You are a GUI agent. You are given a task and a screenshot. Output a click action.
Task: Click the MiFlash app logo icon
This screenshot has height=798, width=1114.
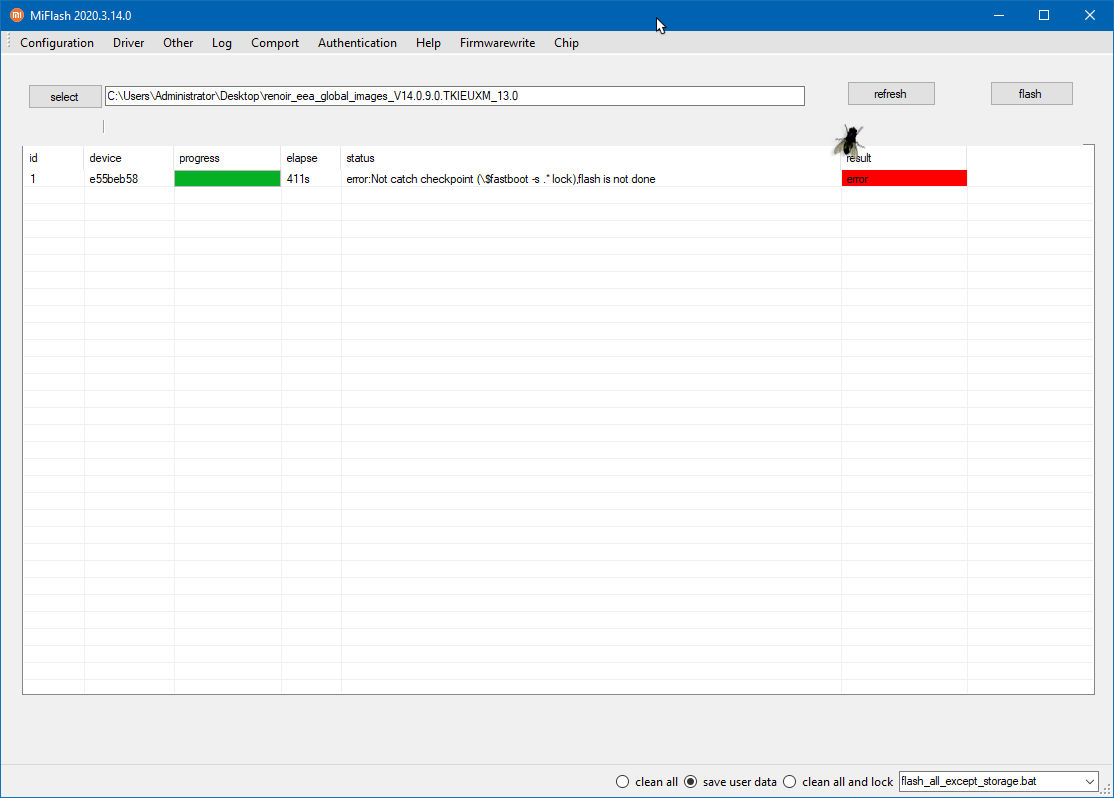coord(16,15)
